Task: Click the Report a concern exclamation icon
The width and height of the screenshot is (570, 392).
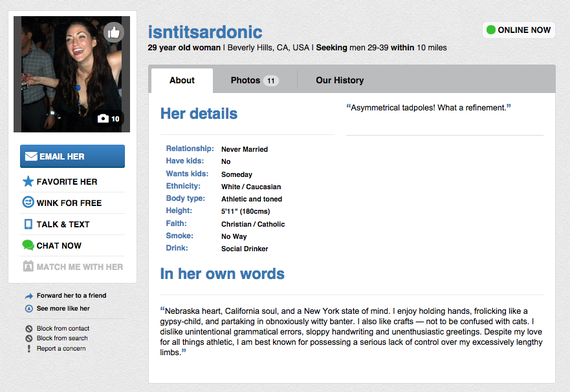Action: pyautogui.click(x=29, y=348)
